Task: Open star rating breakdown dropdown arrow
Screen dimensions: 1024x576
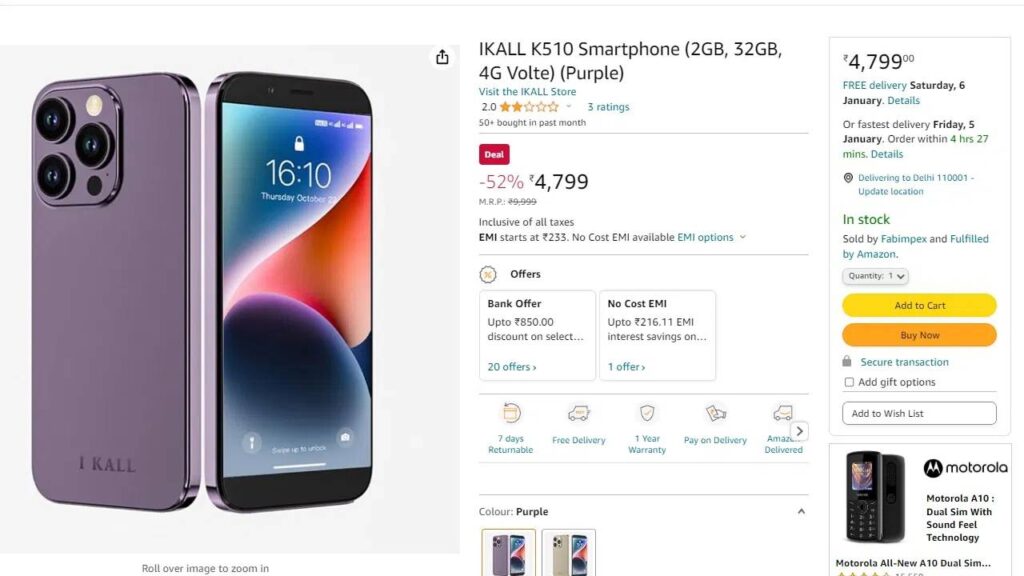Action: (568, 106)
